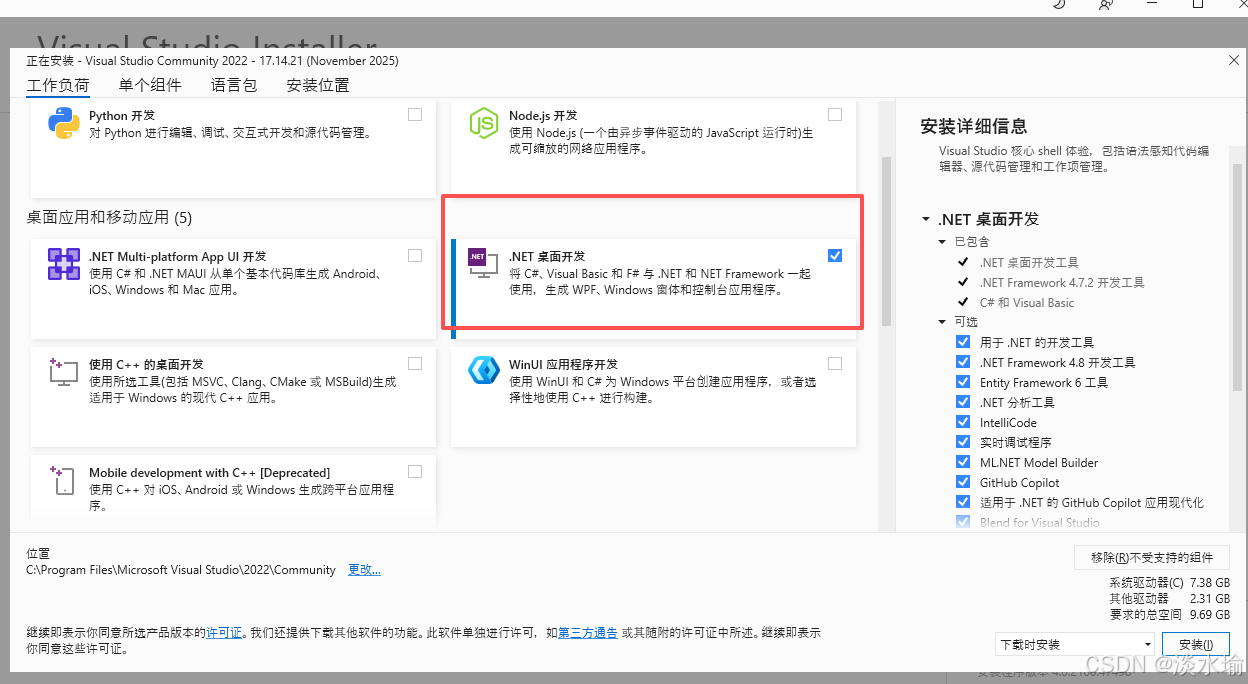Click the .NET Multi-platform App UI icon
Screen dimensions: 1248x684
coord(64,264)
